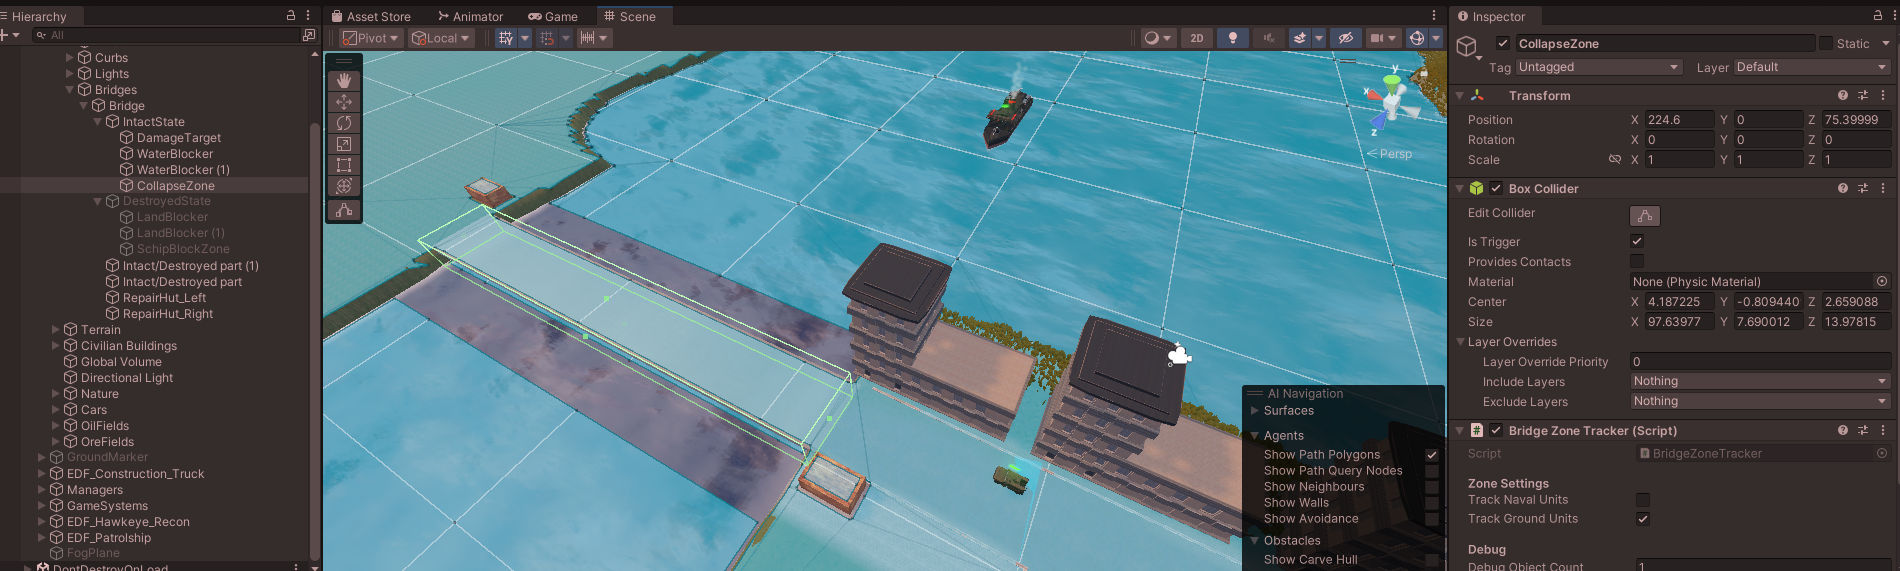
Task: Toggle scene effects layers icon
Action: (1300, 38)
